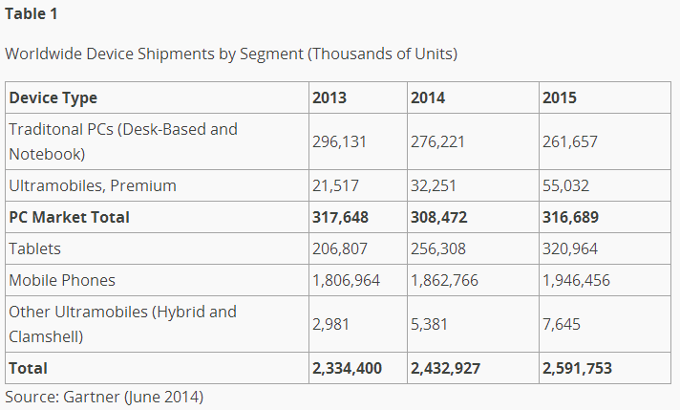Click the '2014' column header
Image resolution: width=680 pixels, height=410 pixels.
coord(428,98)
